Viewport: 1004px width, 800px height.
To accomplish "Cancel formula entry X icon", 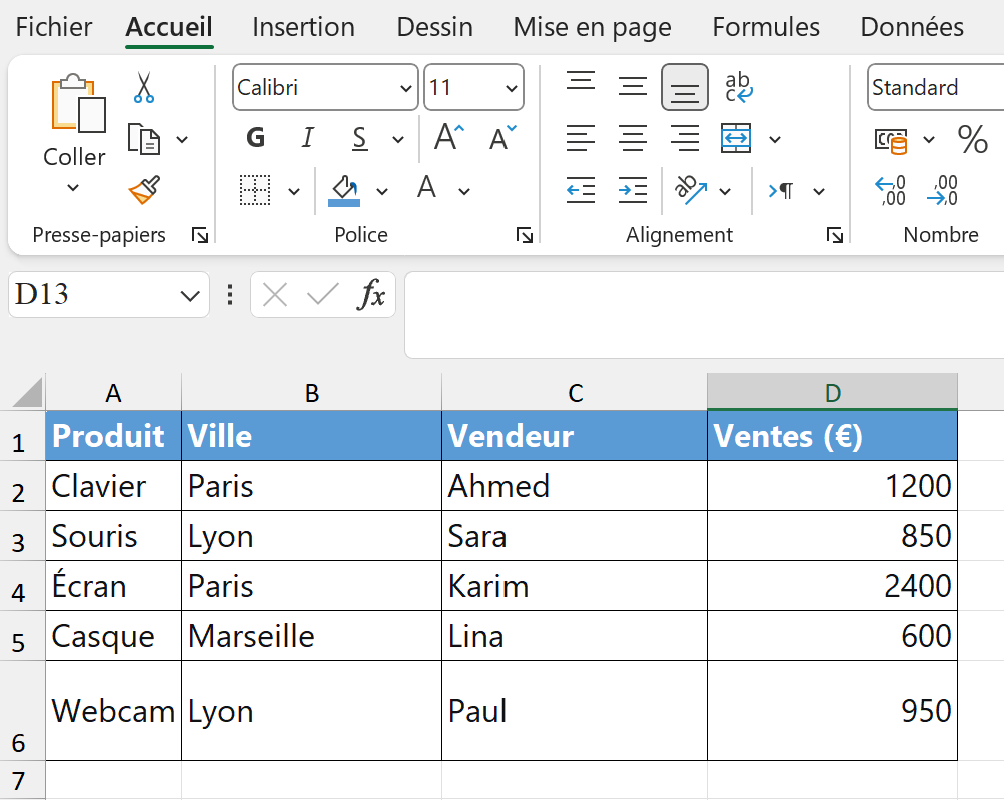I will pos(275,295).
